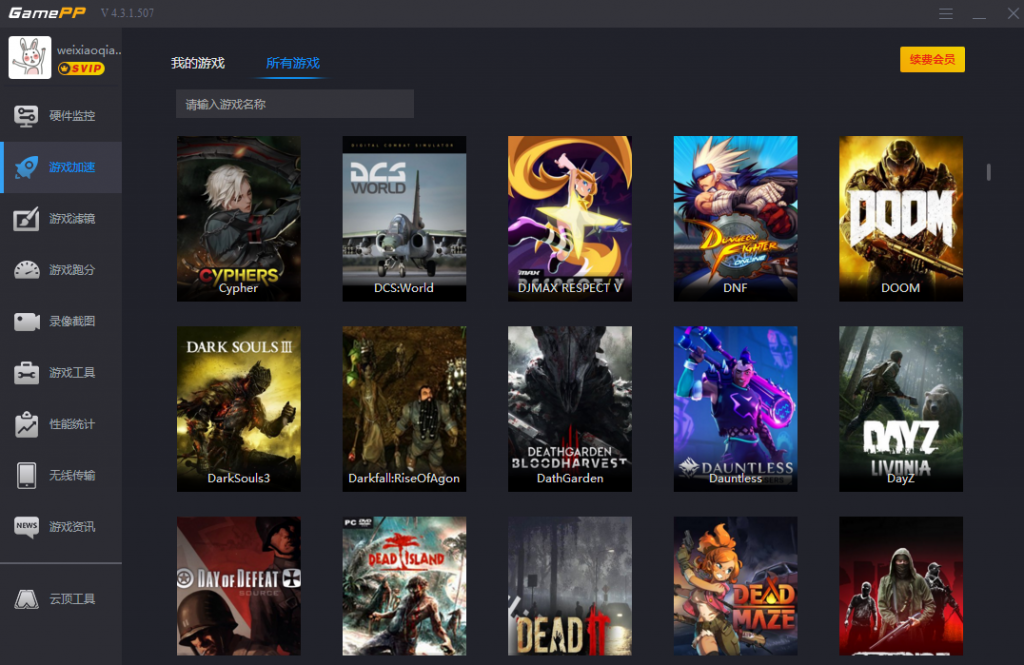Open the game tools briefcase icon
Image resolution: width=1024 pixels, height=665 pixels.
26,373
